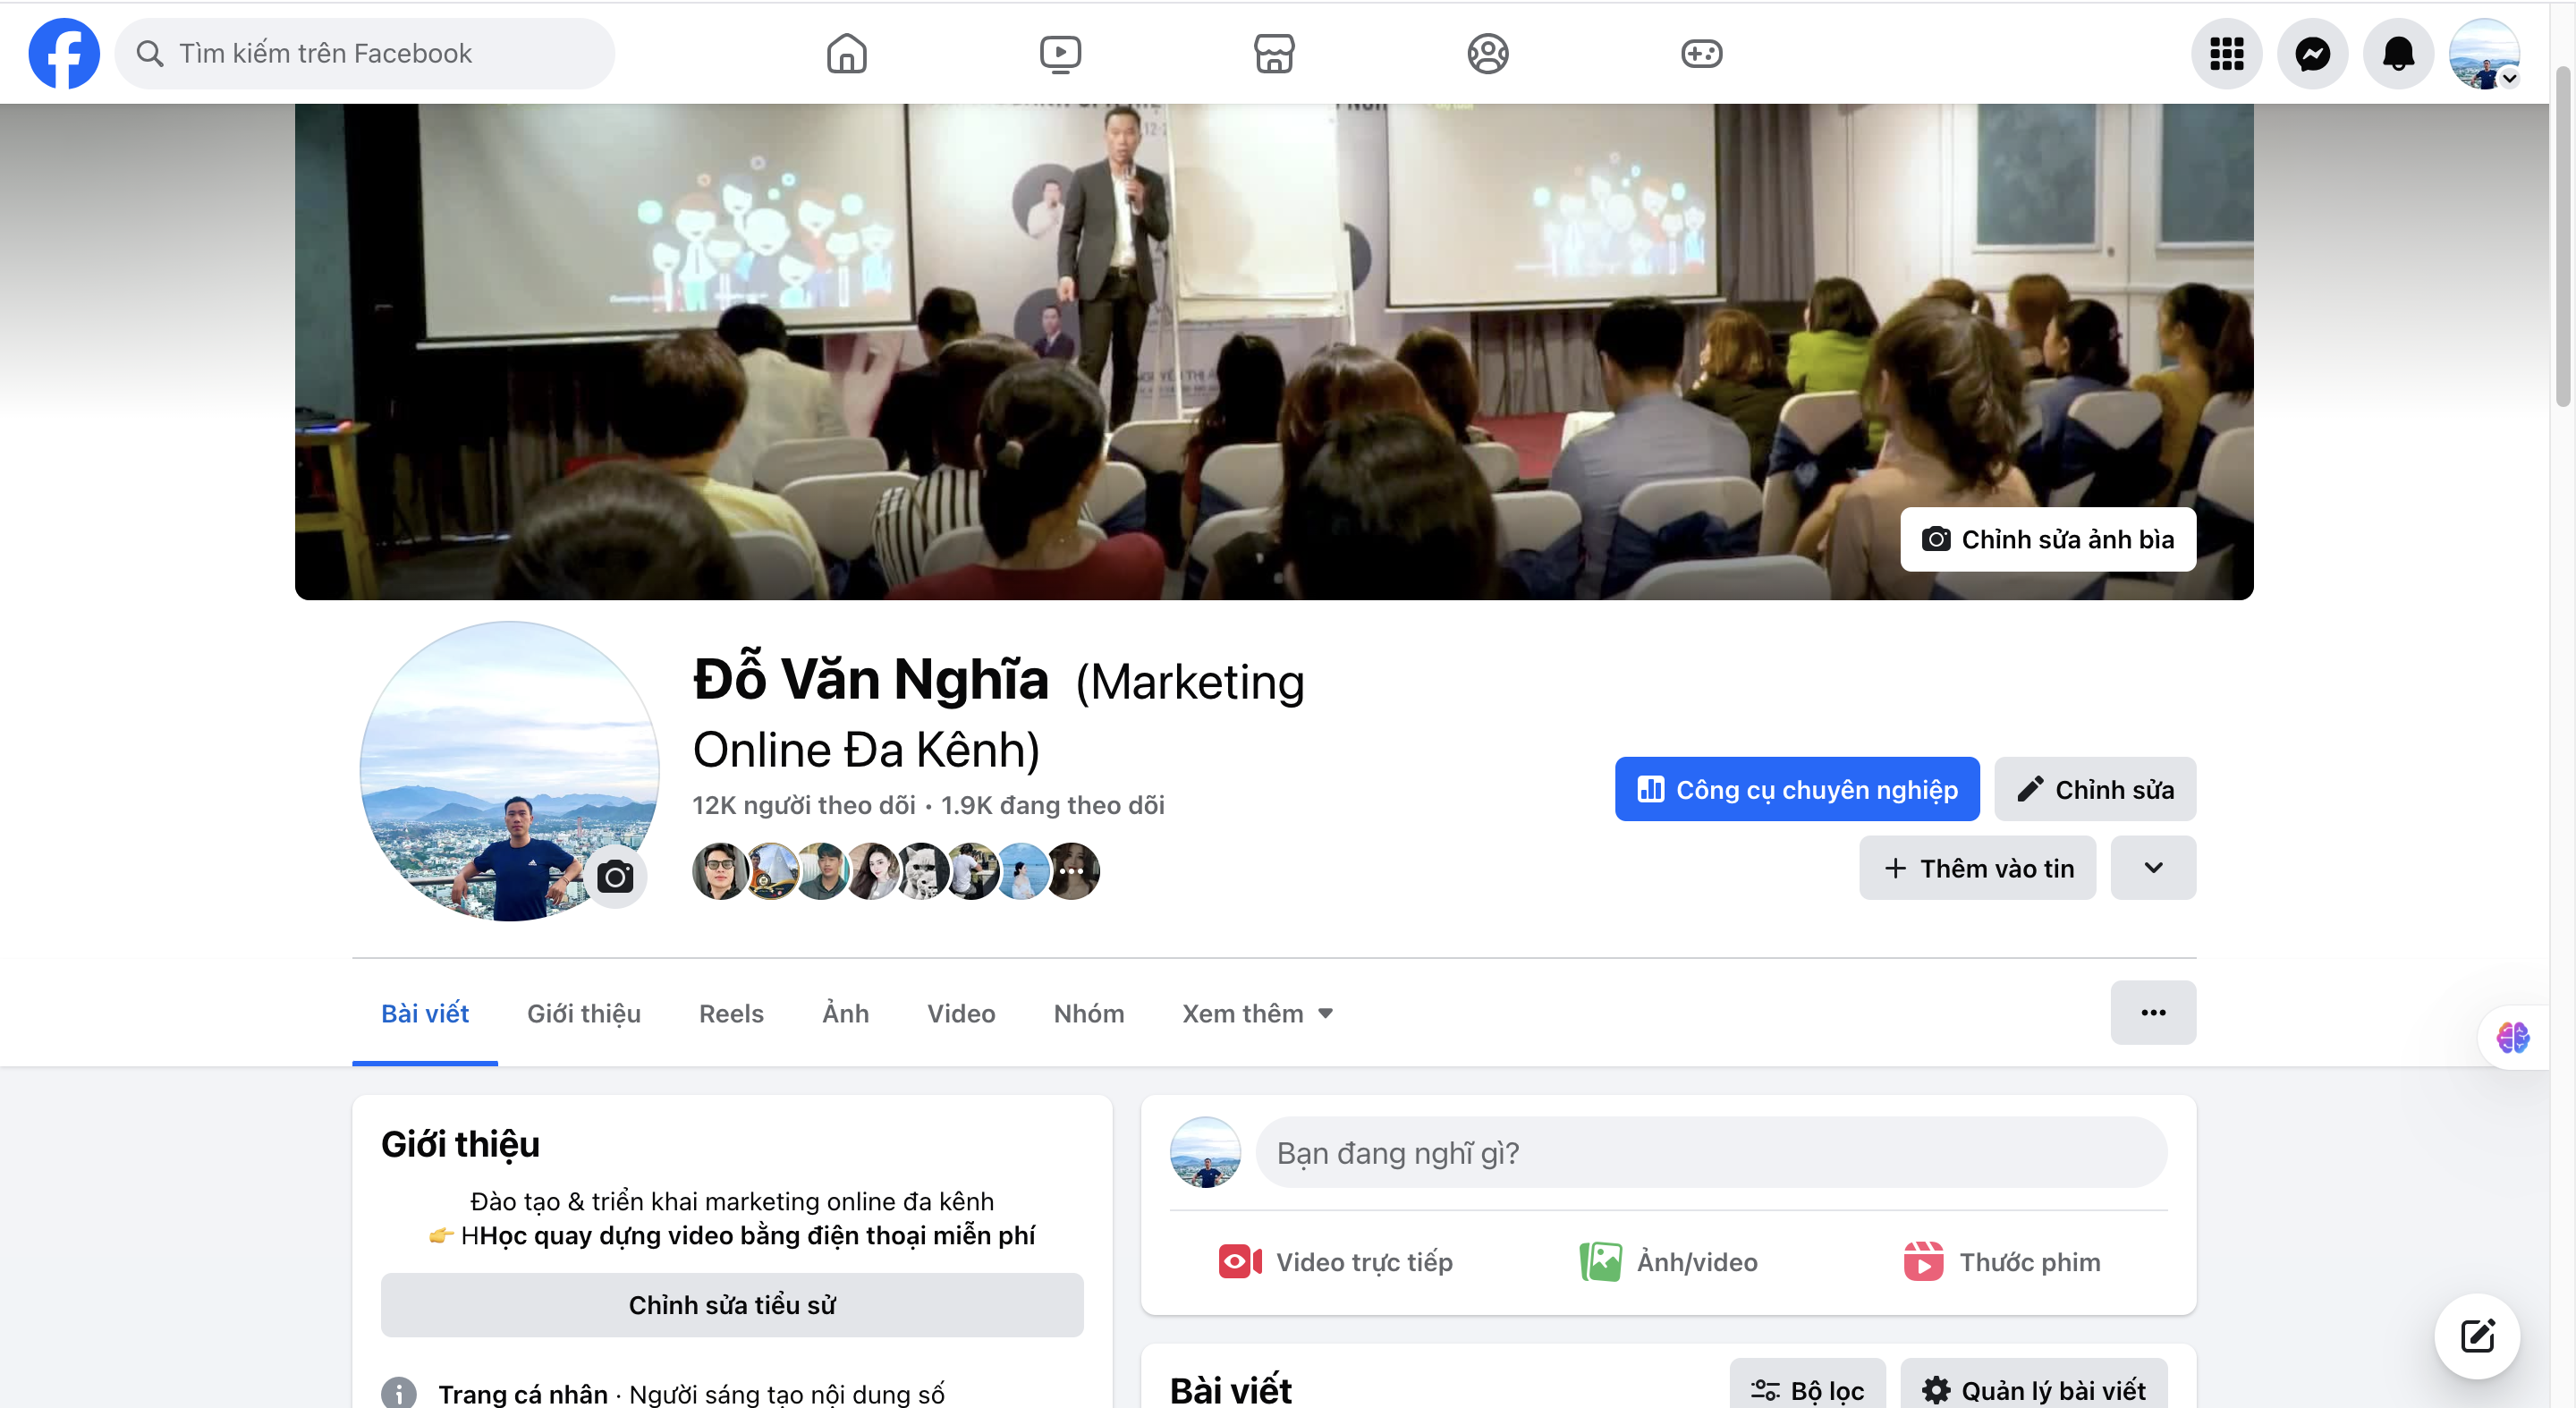Open the nine-dot menu grid
This screenshot has height=1408, width=2576.
tap(2226, 53)
